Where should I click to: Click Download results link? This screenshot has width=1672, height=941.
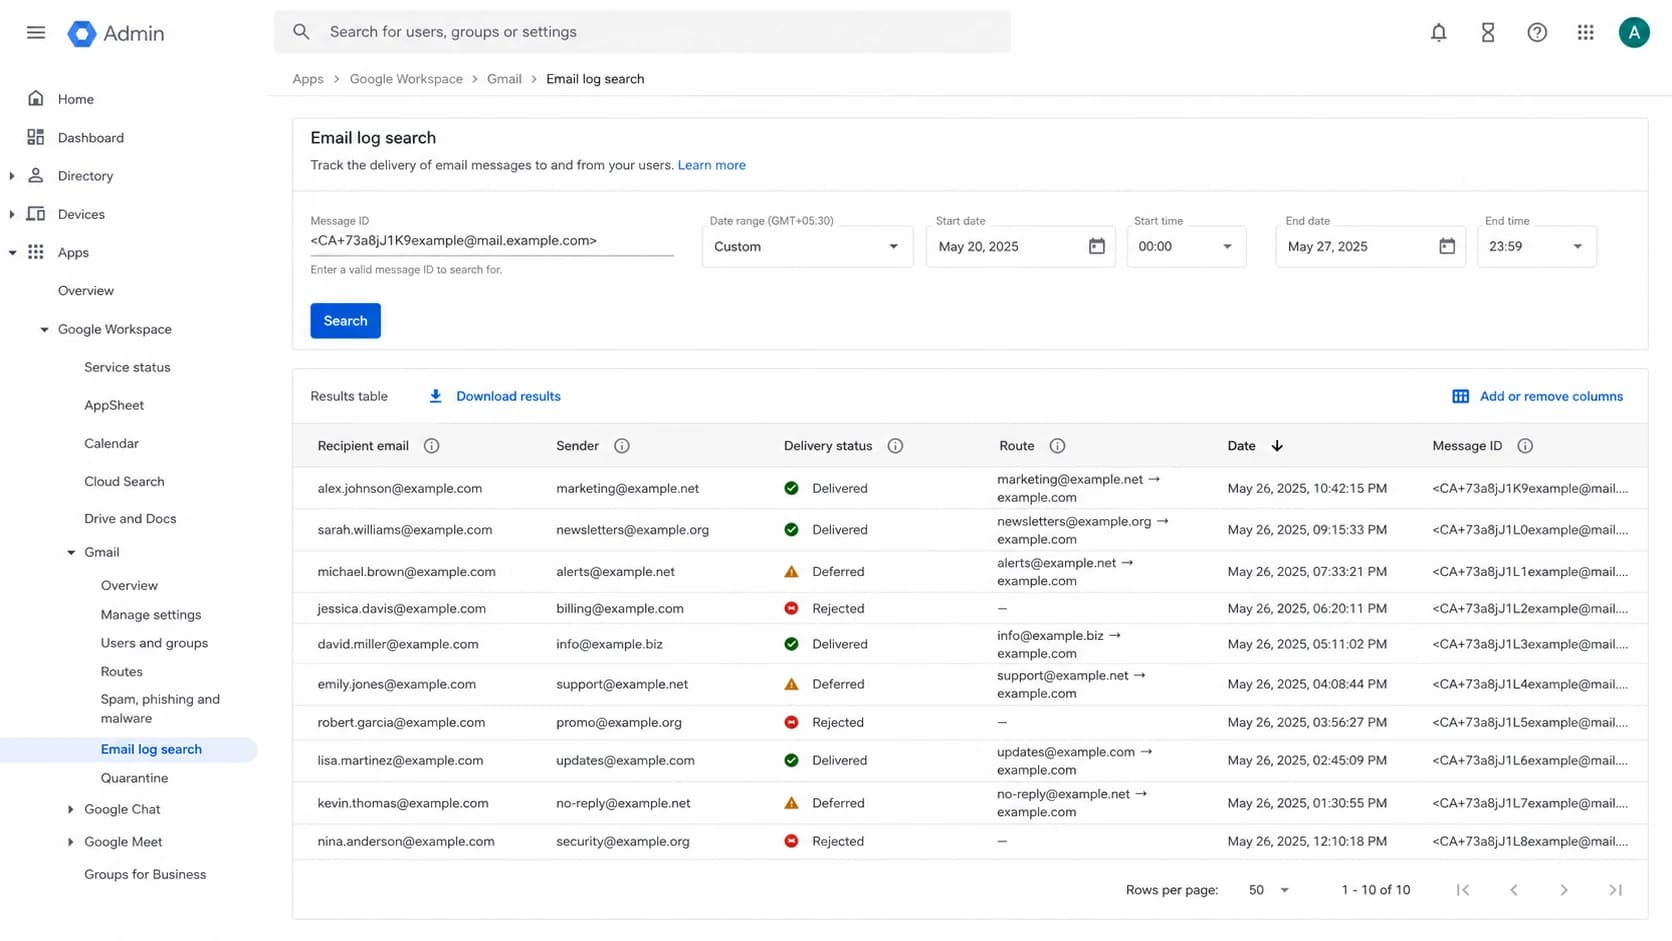[x=508, y=396]
